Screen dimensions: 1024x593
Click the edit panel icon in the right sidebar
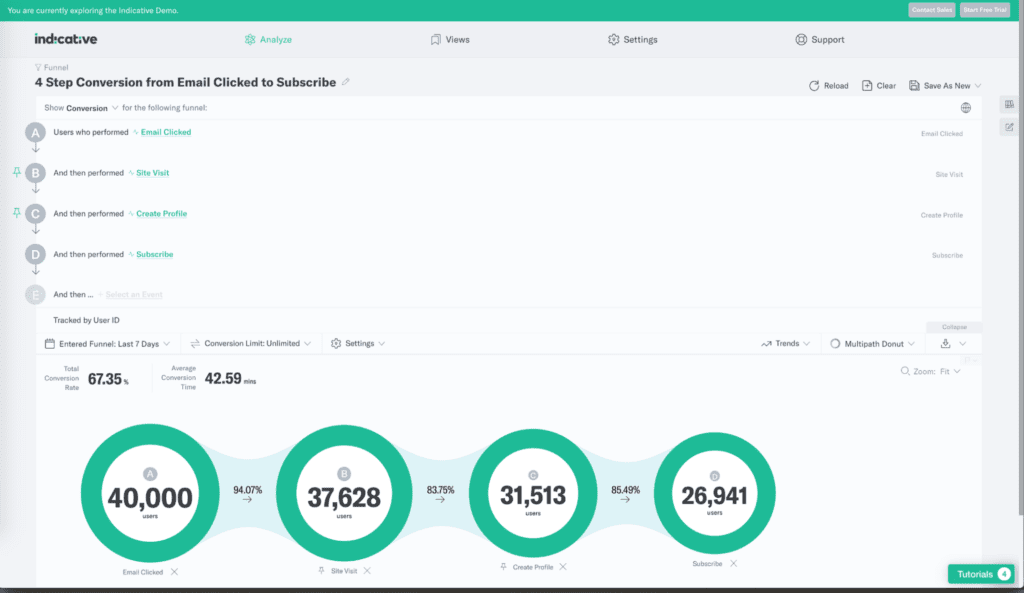click(1009, 126)
